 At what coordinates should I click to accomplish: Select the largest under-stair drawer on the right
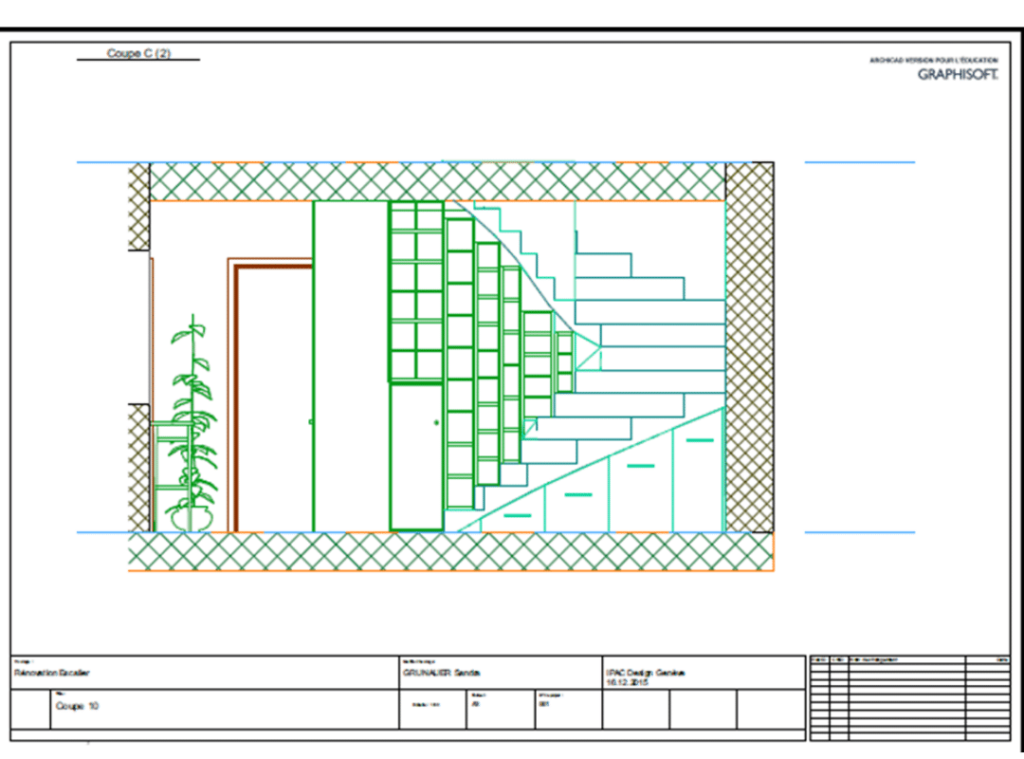(698, 475)
